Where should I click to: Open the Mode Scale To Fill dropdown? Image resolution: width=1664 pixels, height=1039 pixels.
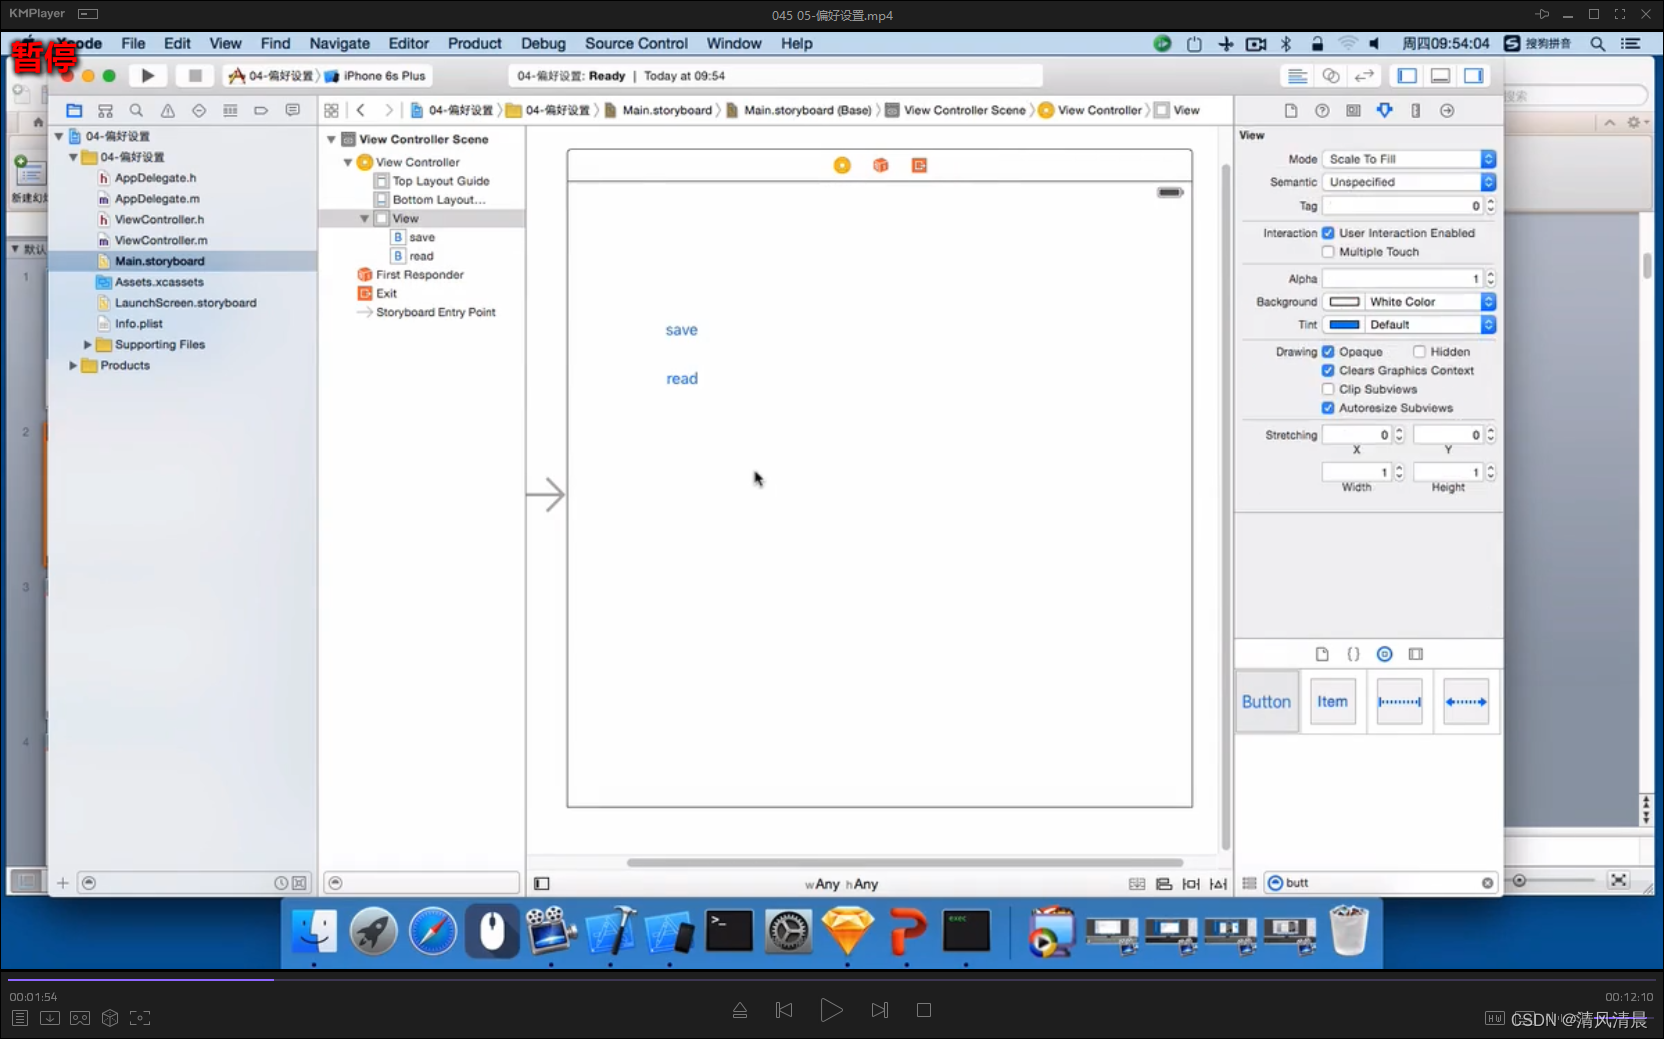(1409, 159)
